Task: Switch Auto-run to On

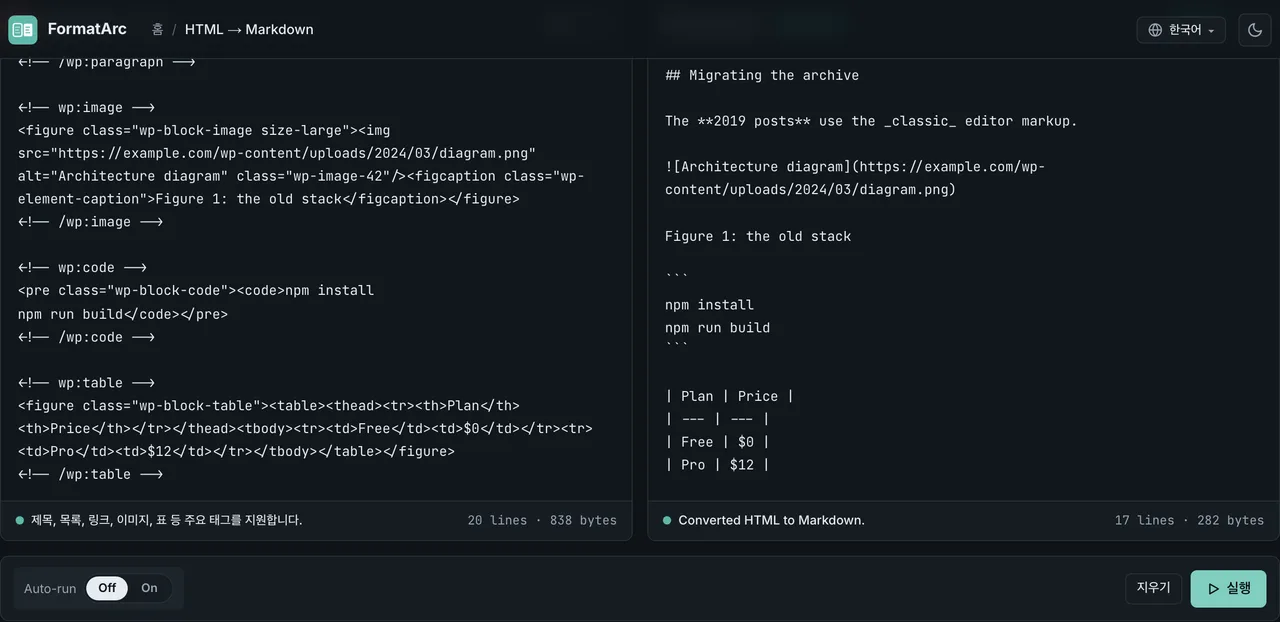Action: click(x=149, y=588)
